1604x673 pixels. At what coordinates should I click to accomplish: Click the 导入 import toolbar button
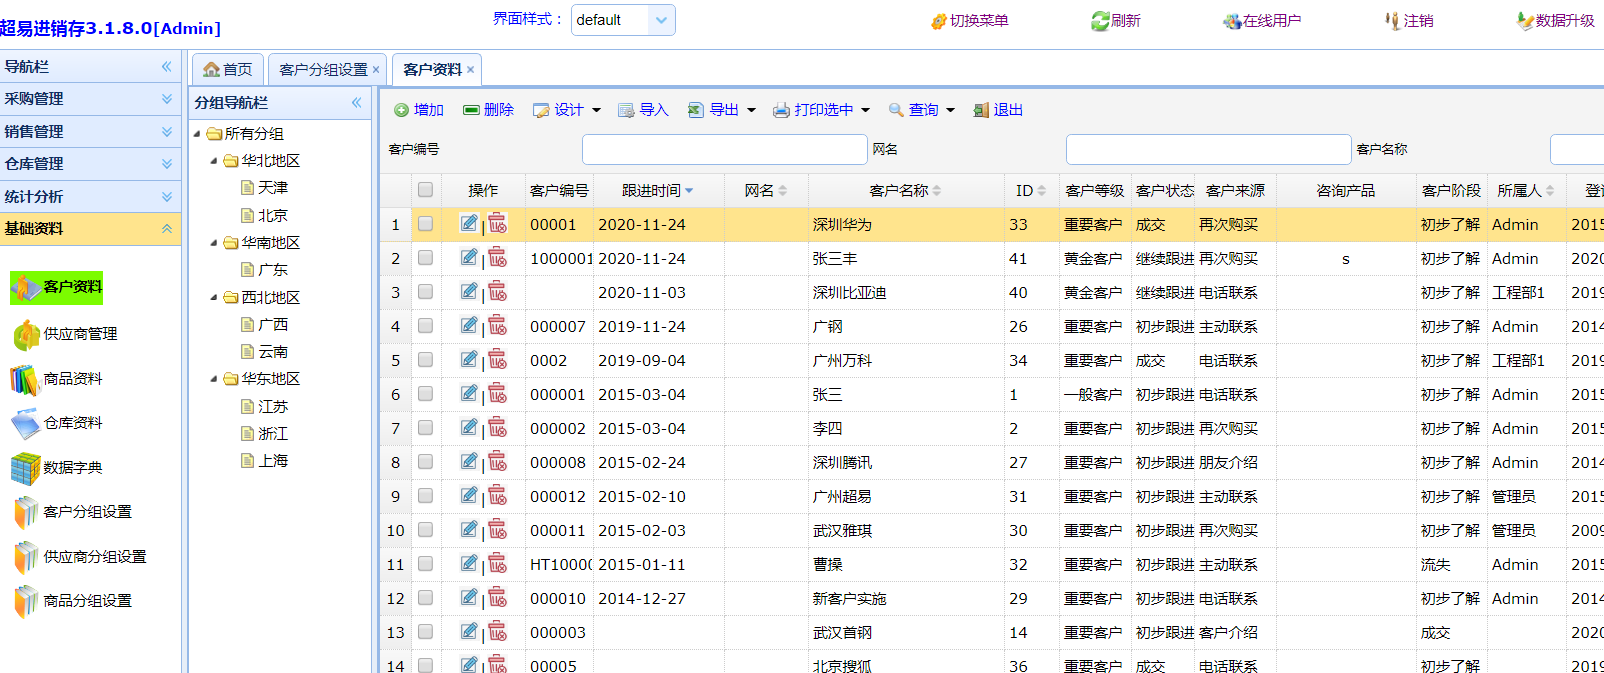(x=643, y=110)
